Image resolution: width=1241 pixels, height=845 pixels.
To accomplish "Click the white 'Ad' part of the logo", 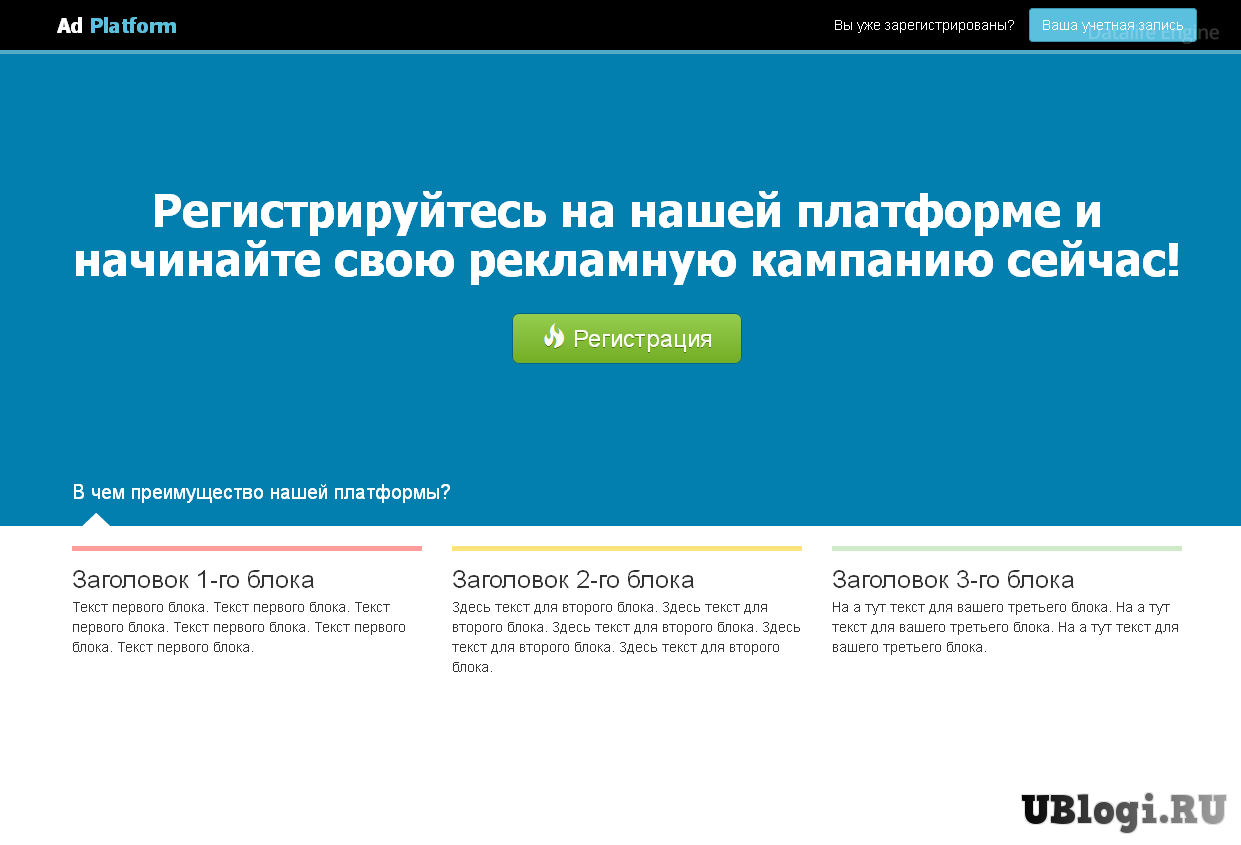I will (69, 26).
